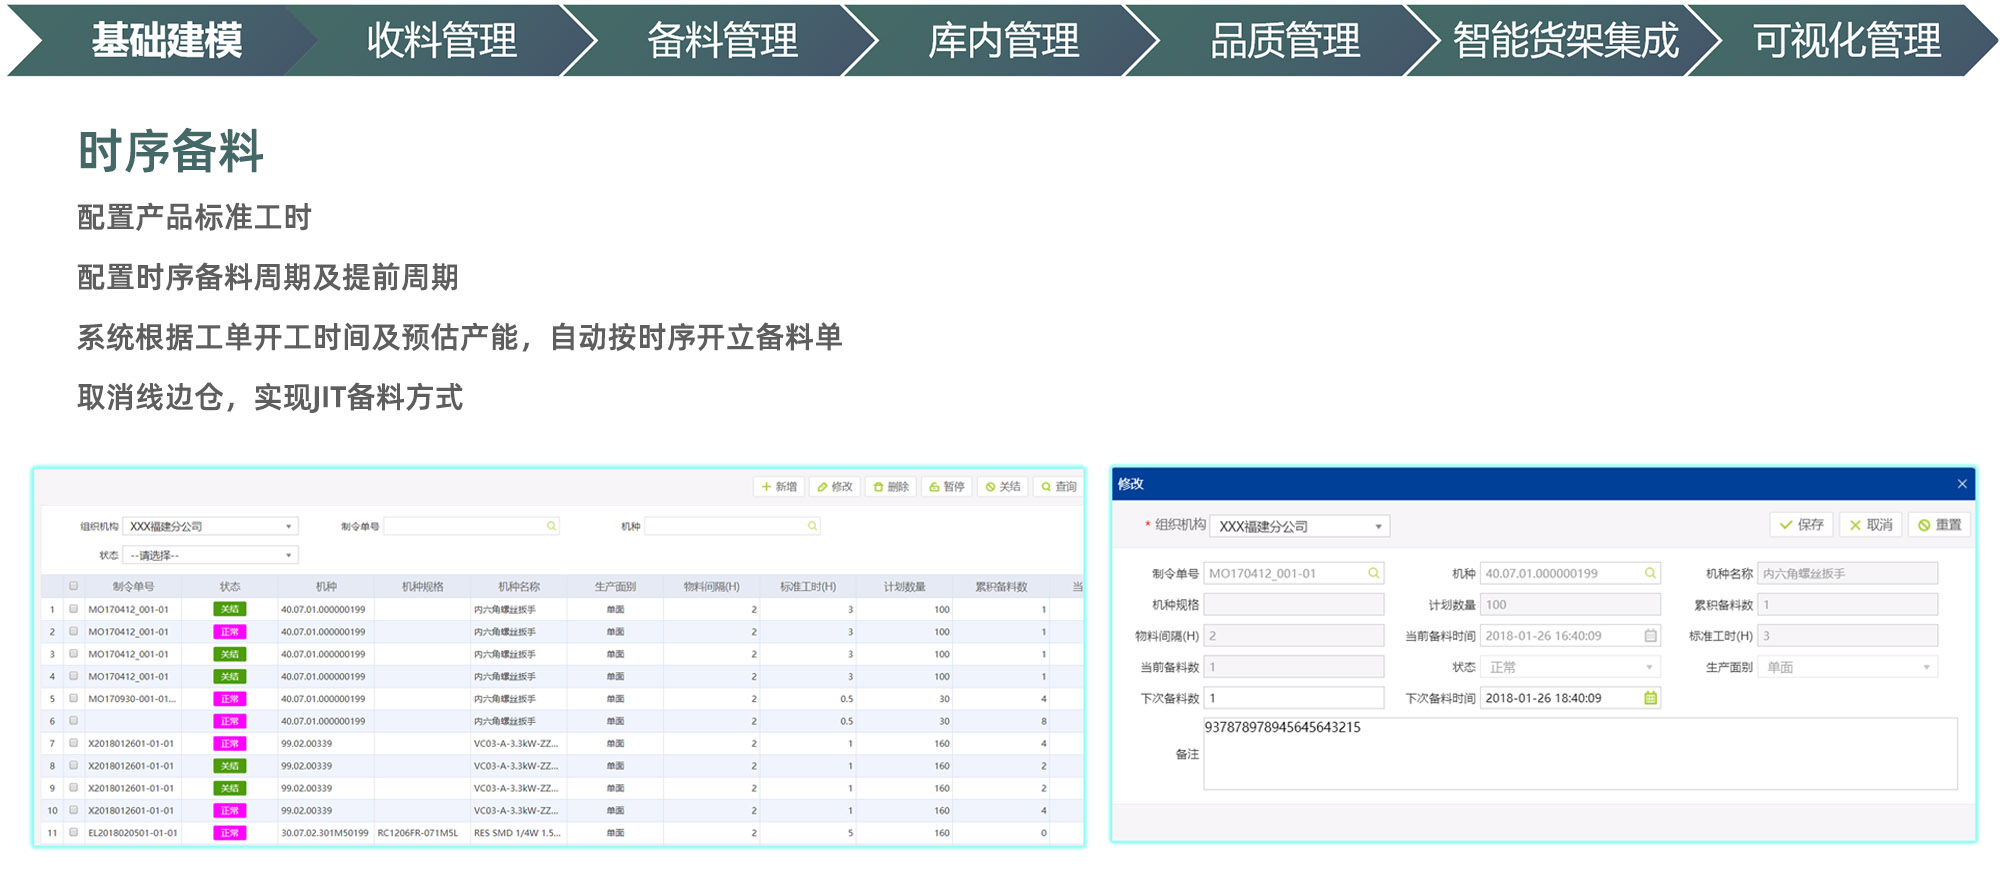The image size is (2000, 891).
Task: Click the 查询 (search) toolbar button
Action: tap(1059, 487)
